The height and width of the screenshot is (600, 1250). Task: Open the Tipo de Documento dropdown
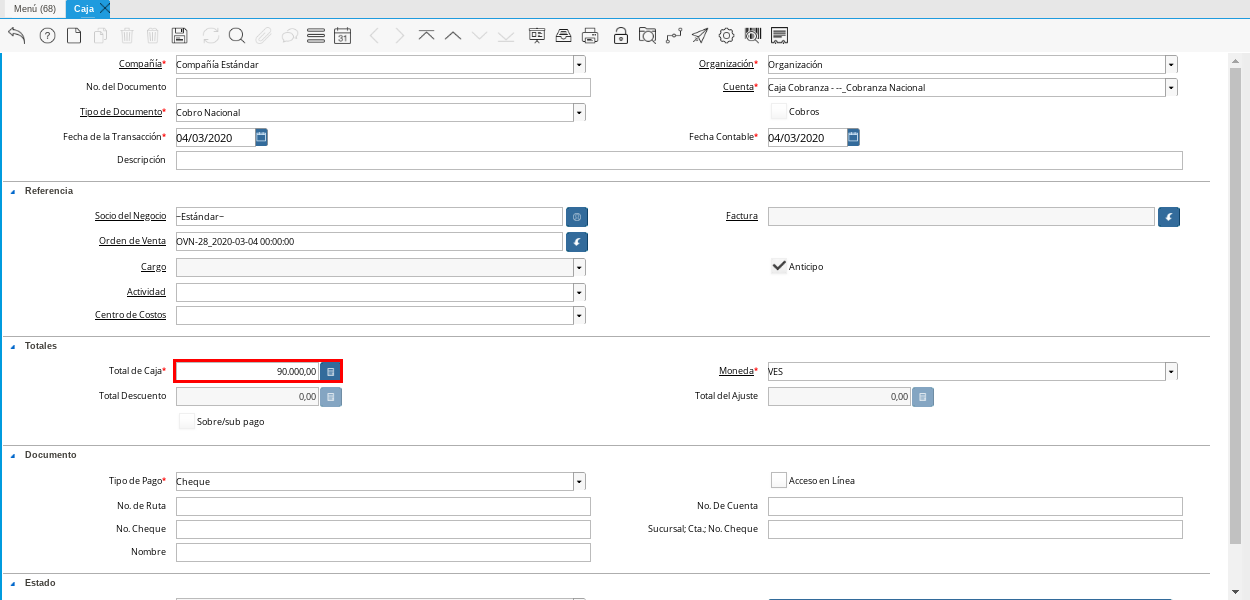coord(579,112)
